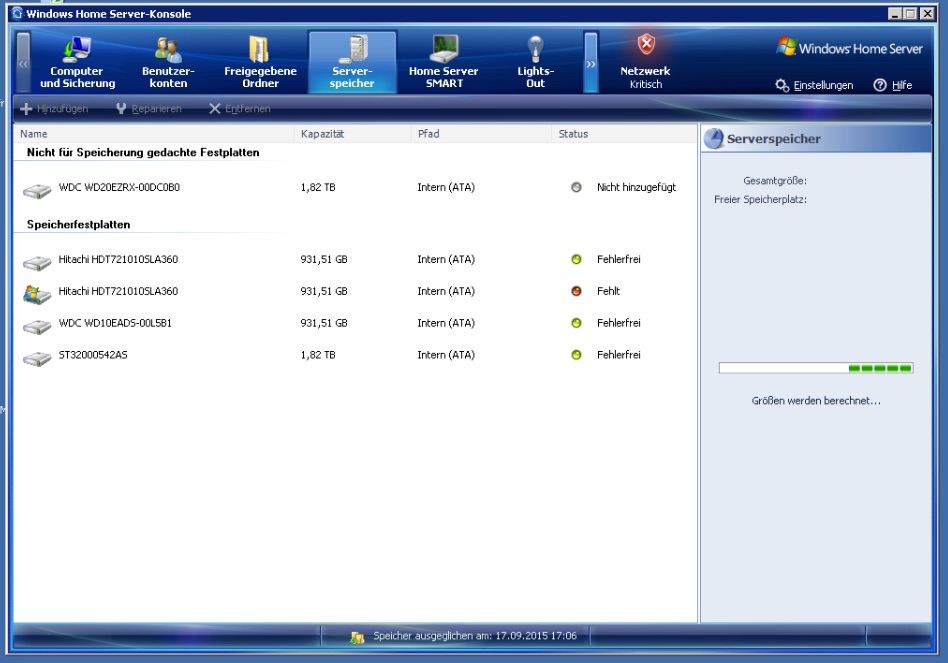
Task: Select the ST32000542AS drive name
Action: (93, 355)
